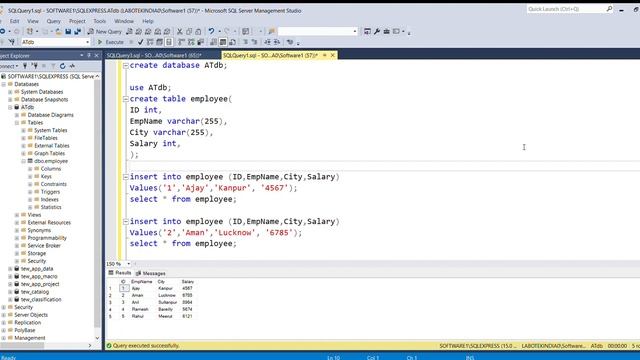Click the Kanpur cell in results grid
The width and height of the screenshot is (640, 360).
coord(165,289)
